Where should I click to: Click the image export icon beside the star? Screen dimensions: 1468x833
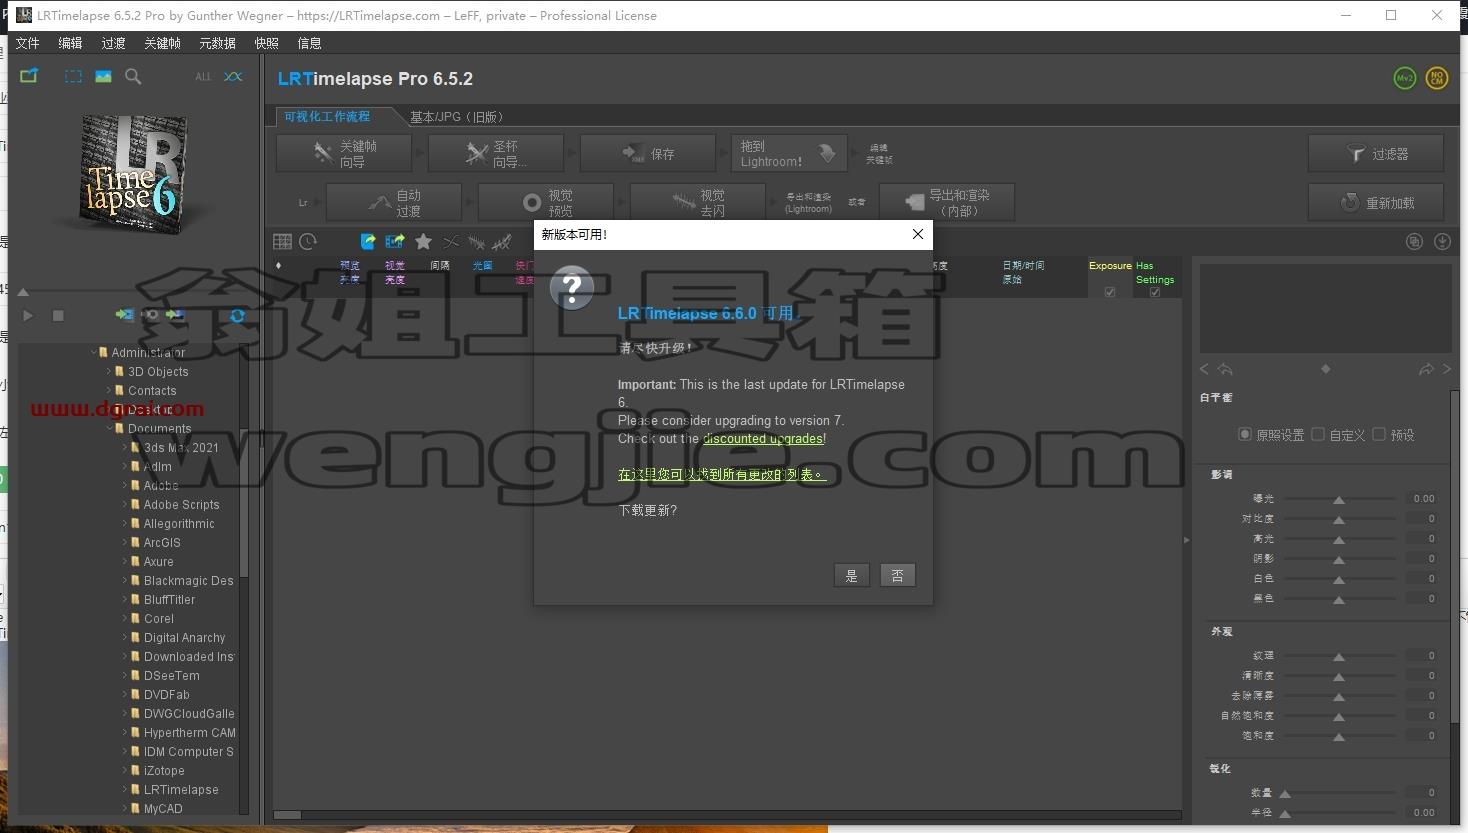click(x=394, y=241)
